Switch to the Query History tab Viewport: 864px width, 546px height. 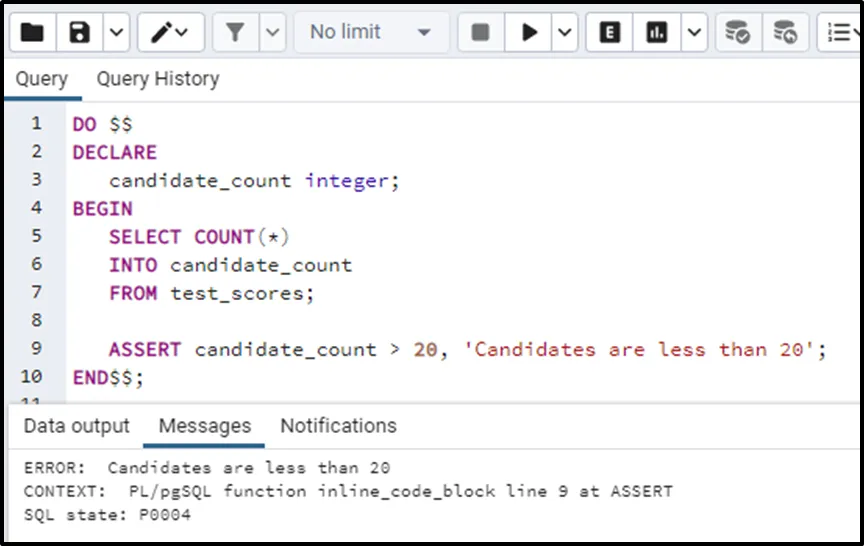(x=157, y=79)
